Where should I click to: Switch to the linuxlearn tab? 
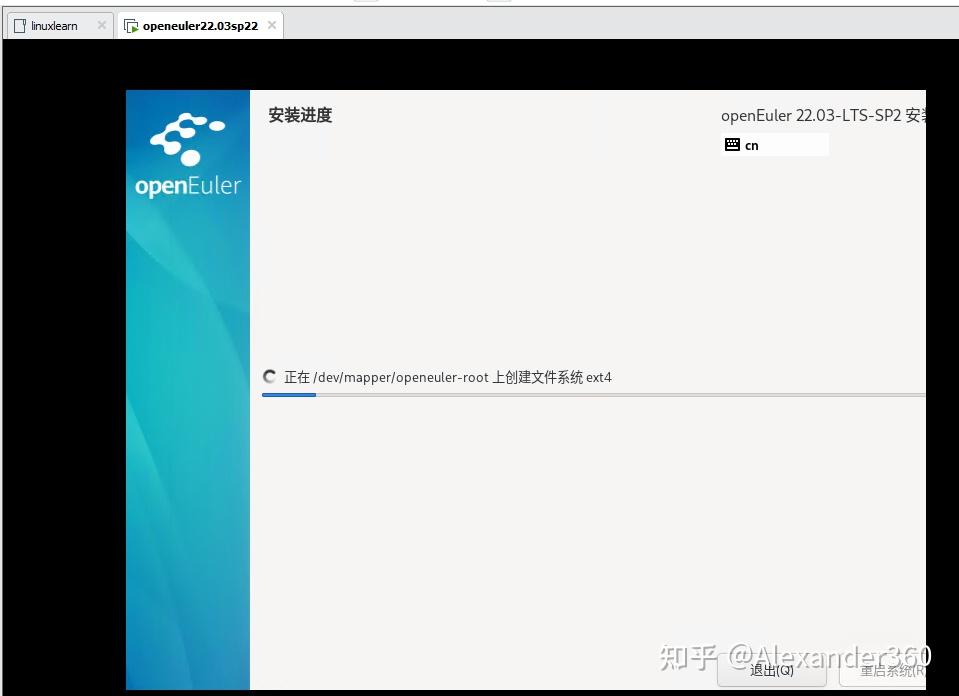[54, 25]
